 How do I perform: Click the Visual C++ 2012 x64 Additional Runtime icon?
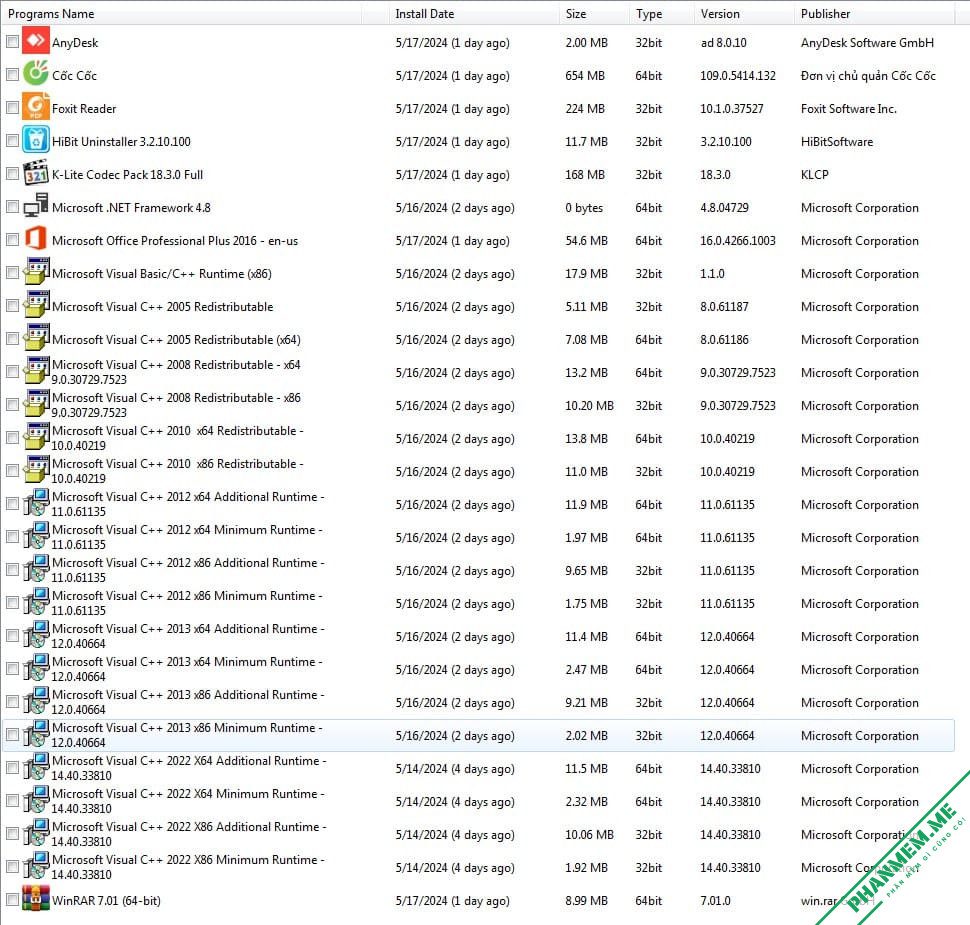pos(36,502)
